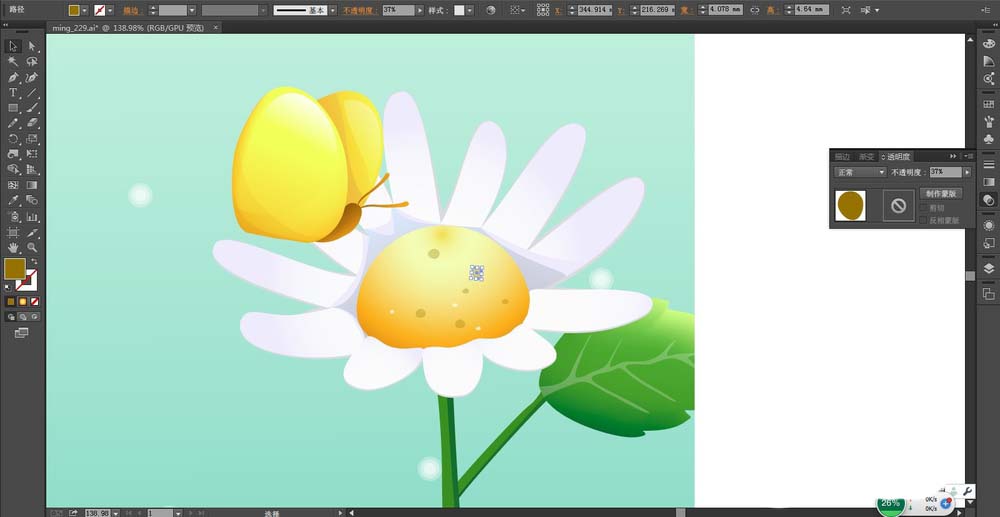Switch to the 描边 (Stroke) panel tab
The image size is (1000, 517).
pos(842,156)
